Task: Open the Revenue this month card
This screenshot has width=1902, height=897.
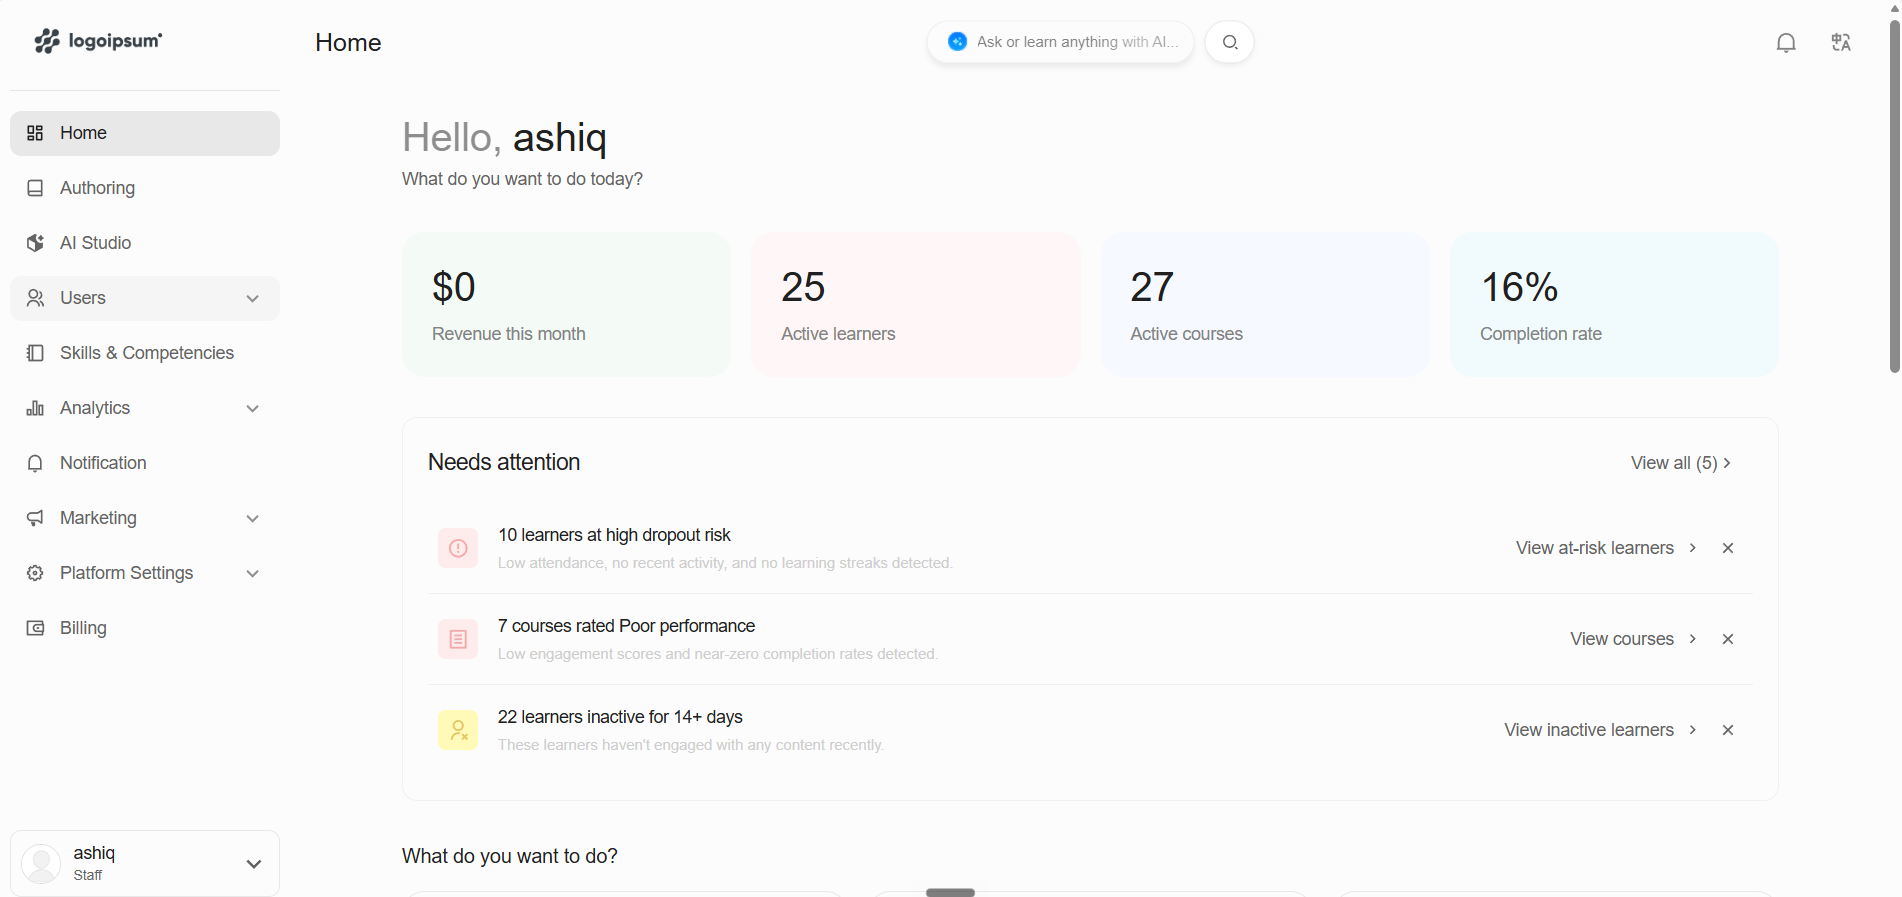Action: [x=566, y=305]
